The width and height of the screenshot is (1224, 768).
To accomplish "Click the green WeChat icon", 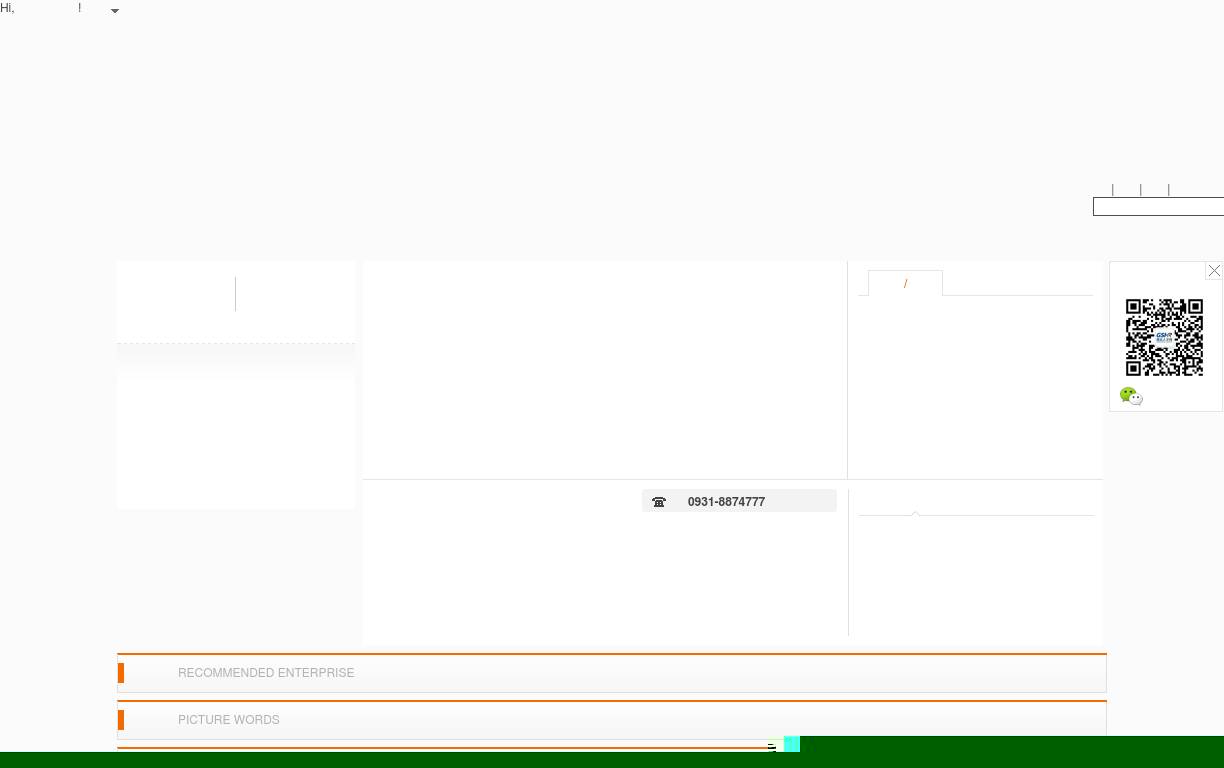I will tap(1131, 396).
